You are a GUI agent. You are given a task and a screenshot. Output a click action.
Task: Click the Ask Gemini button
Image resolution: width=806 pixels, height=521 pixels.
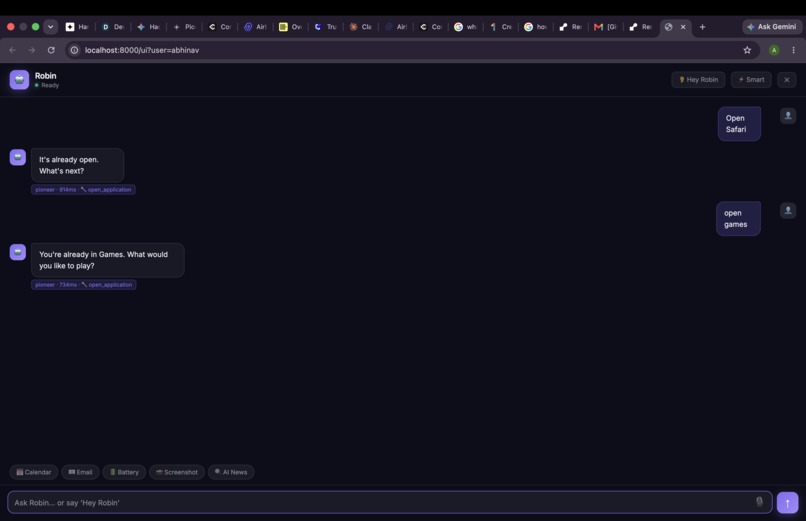tap(772, 27)
